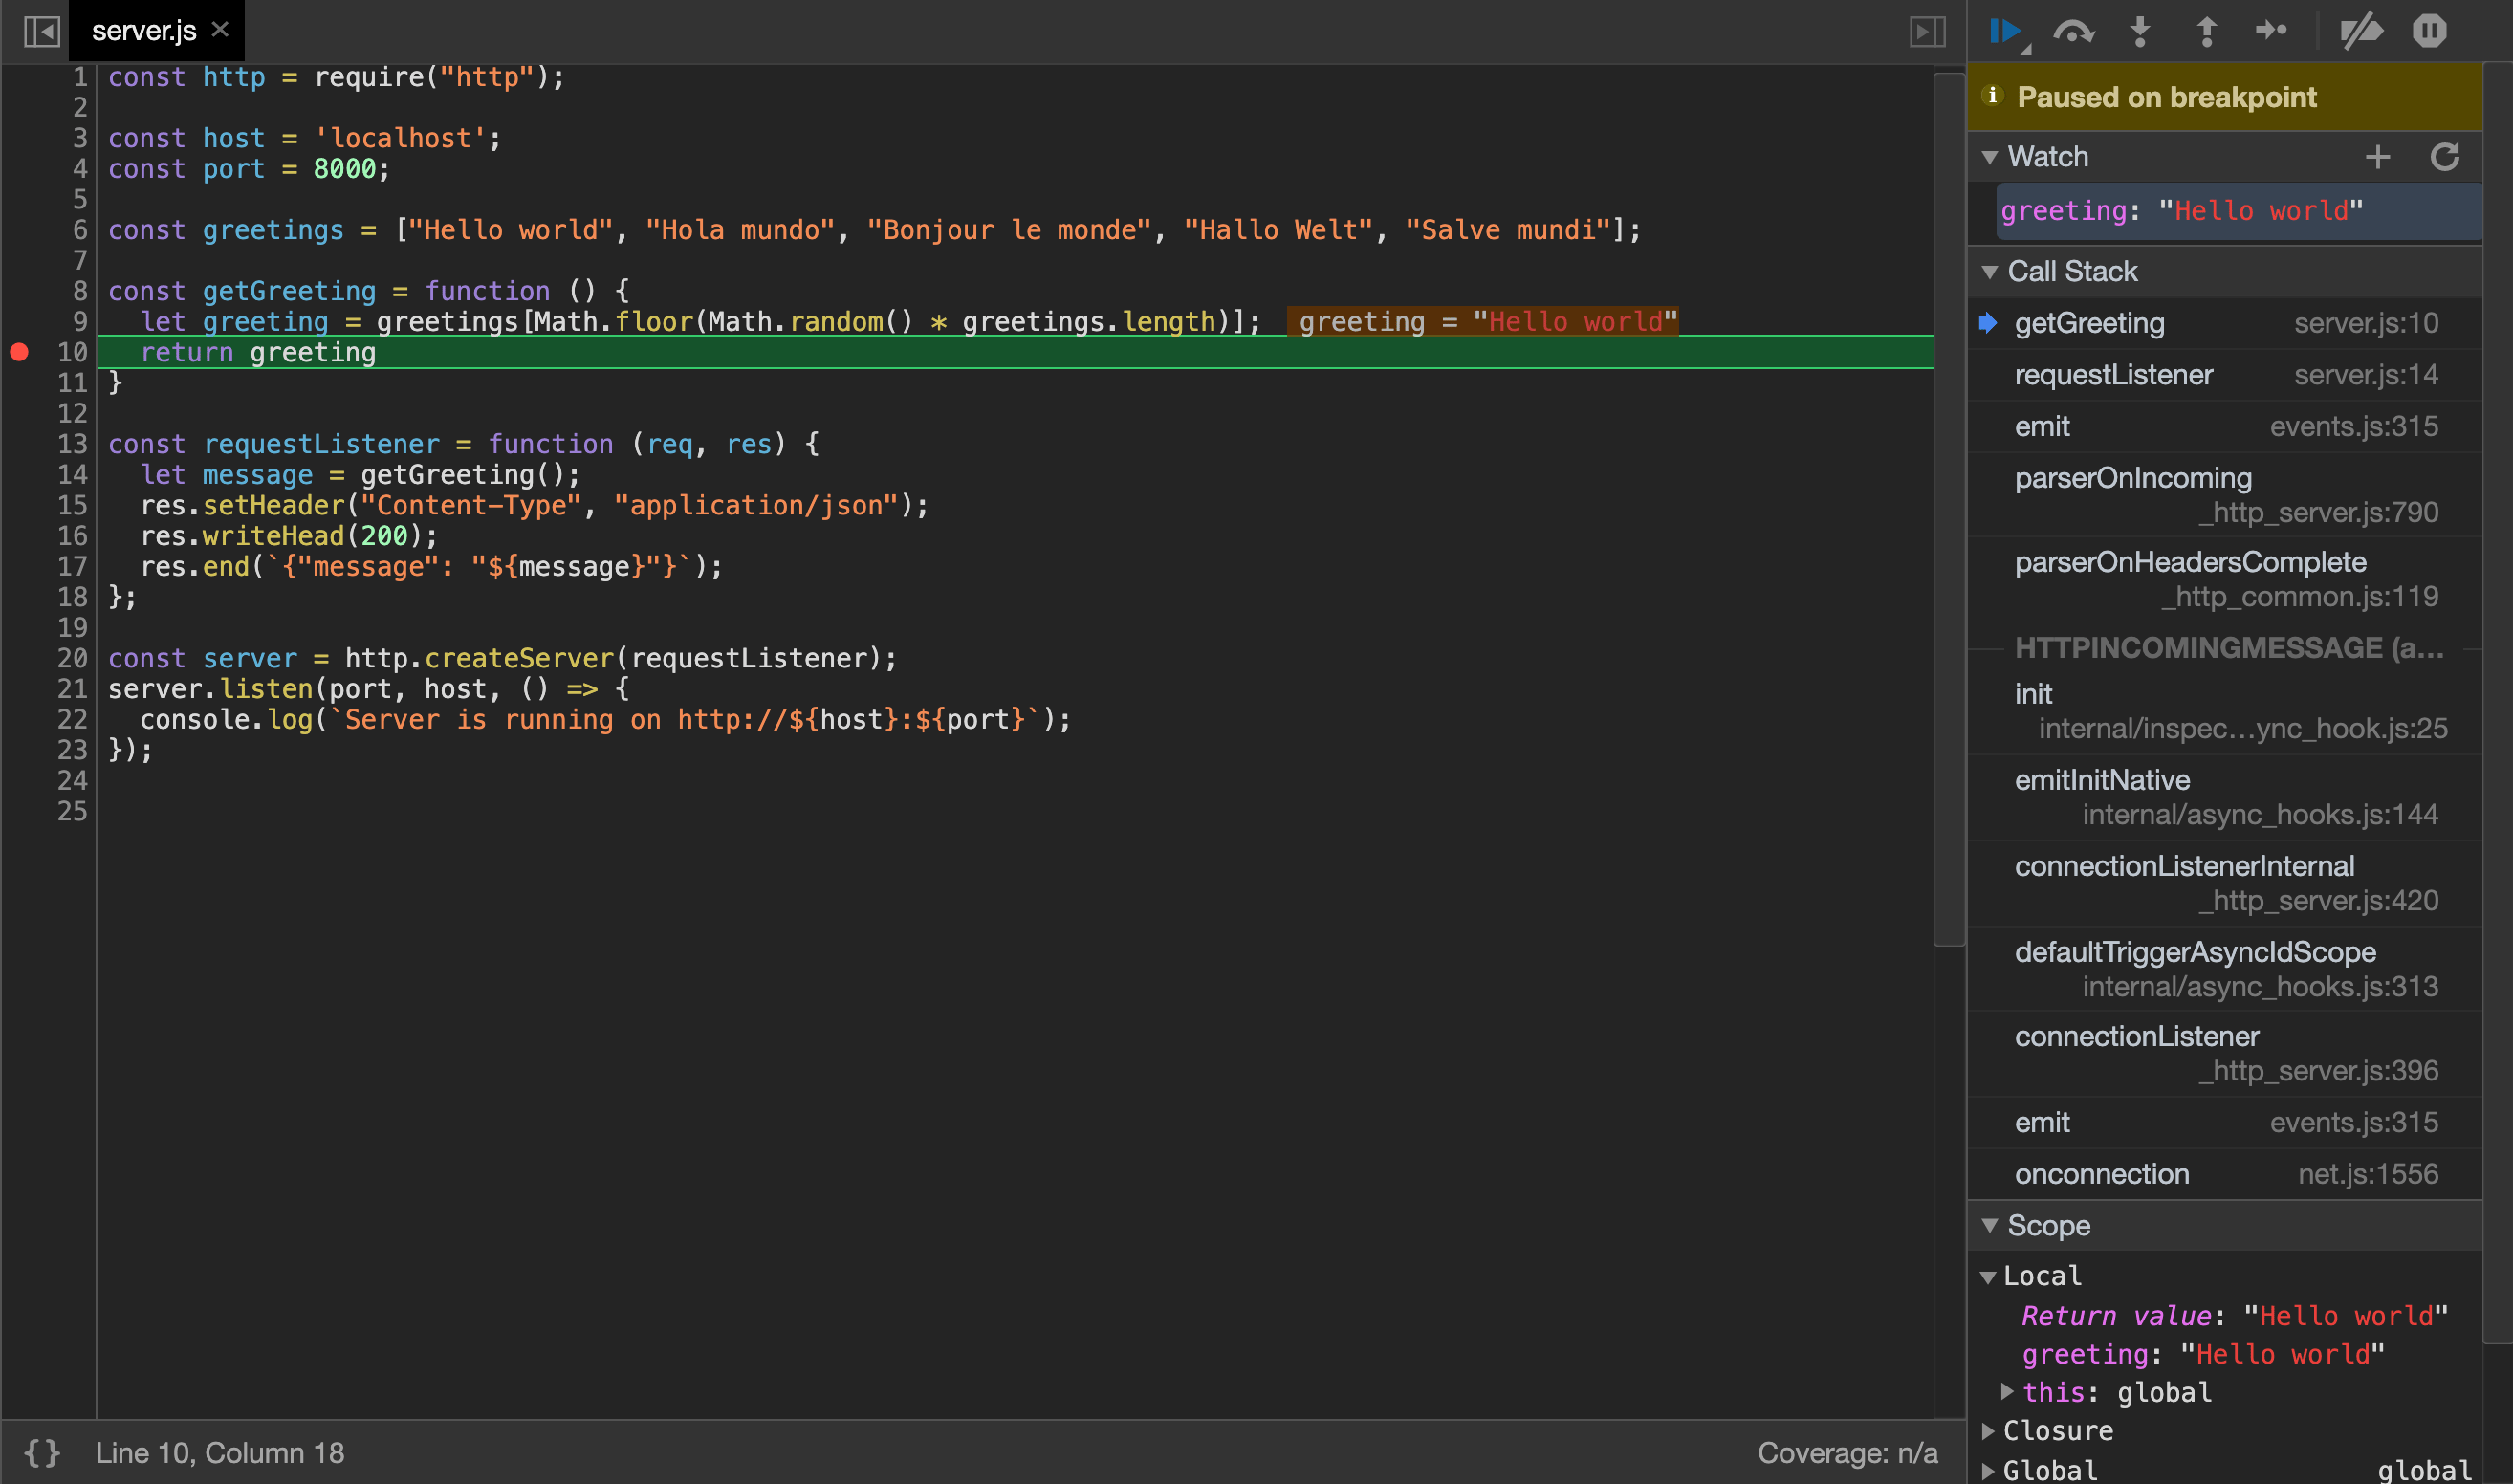The width and height of the screenshot is (2513, 1484).
Task: Select emit frame above onconnection
Action: [2225, 1123]
